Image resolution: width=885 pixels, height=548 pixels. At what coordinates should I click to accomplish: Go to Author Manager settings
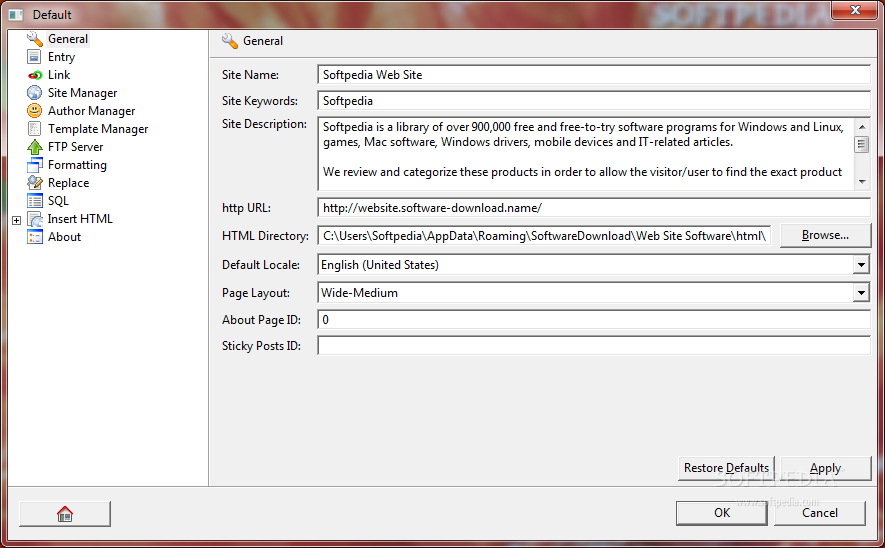pyautogui.click(x=91, y=111)
